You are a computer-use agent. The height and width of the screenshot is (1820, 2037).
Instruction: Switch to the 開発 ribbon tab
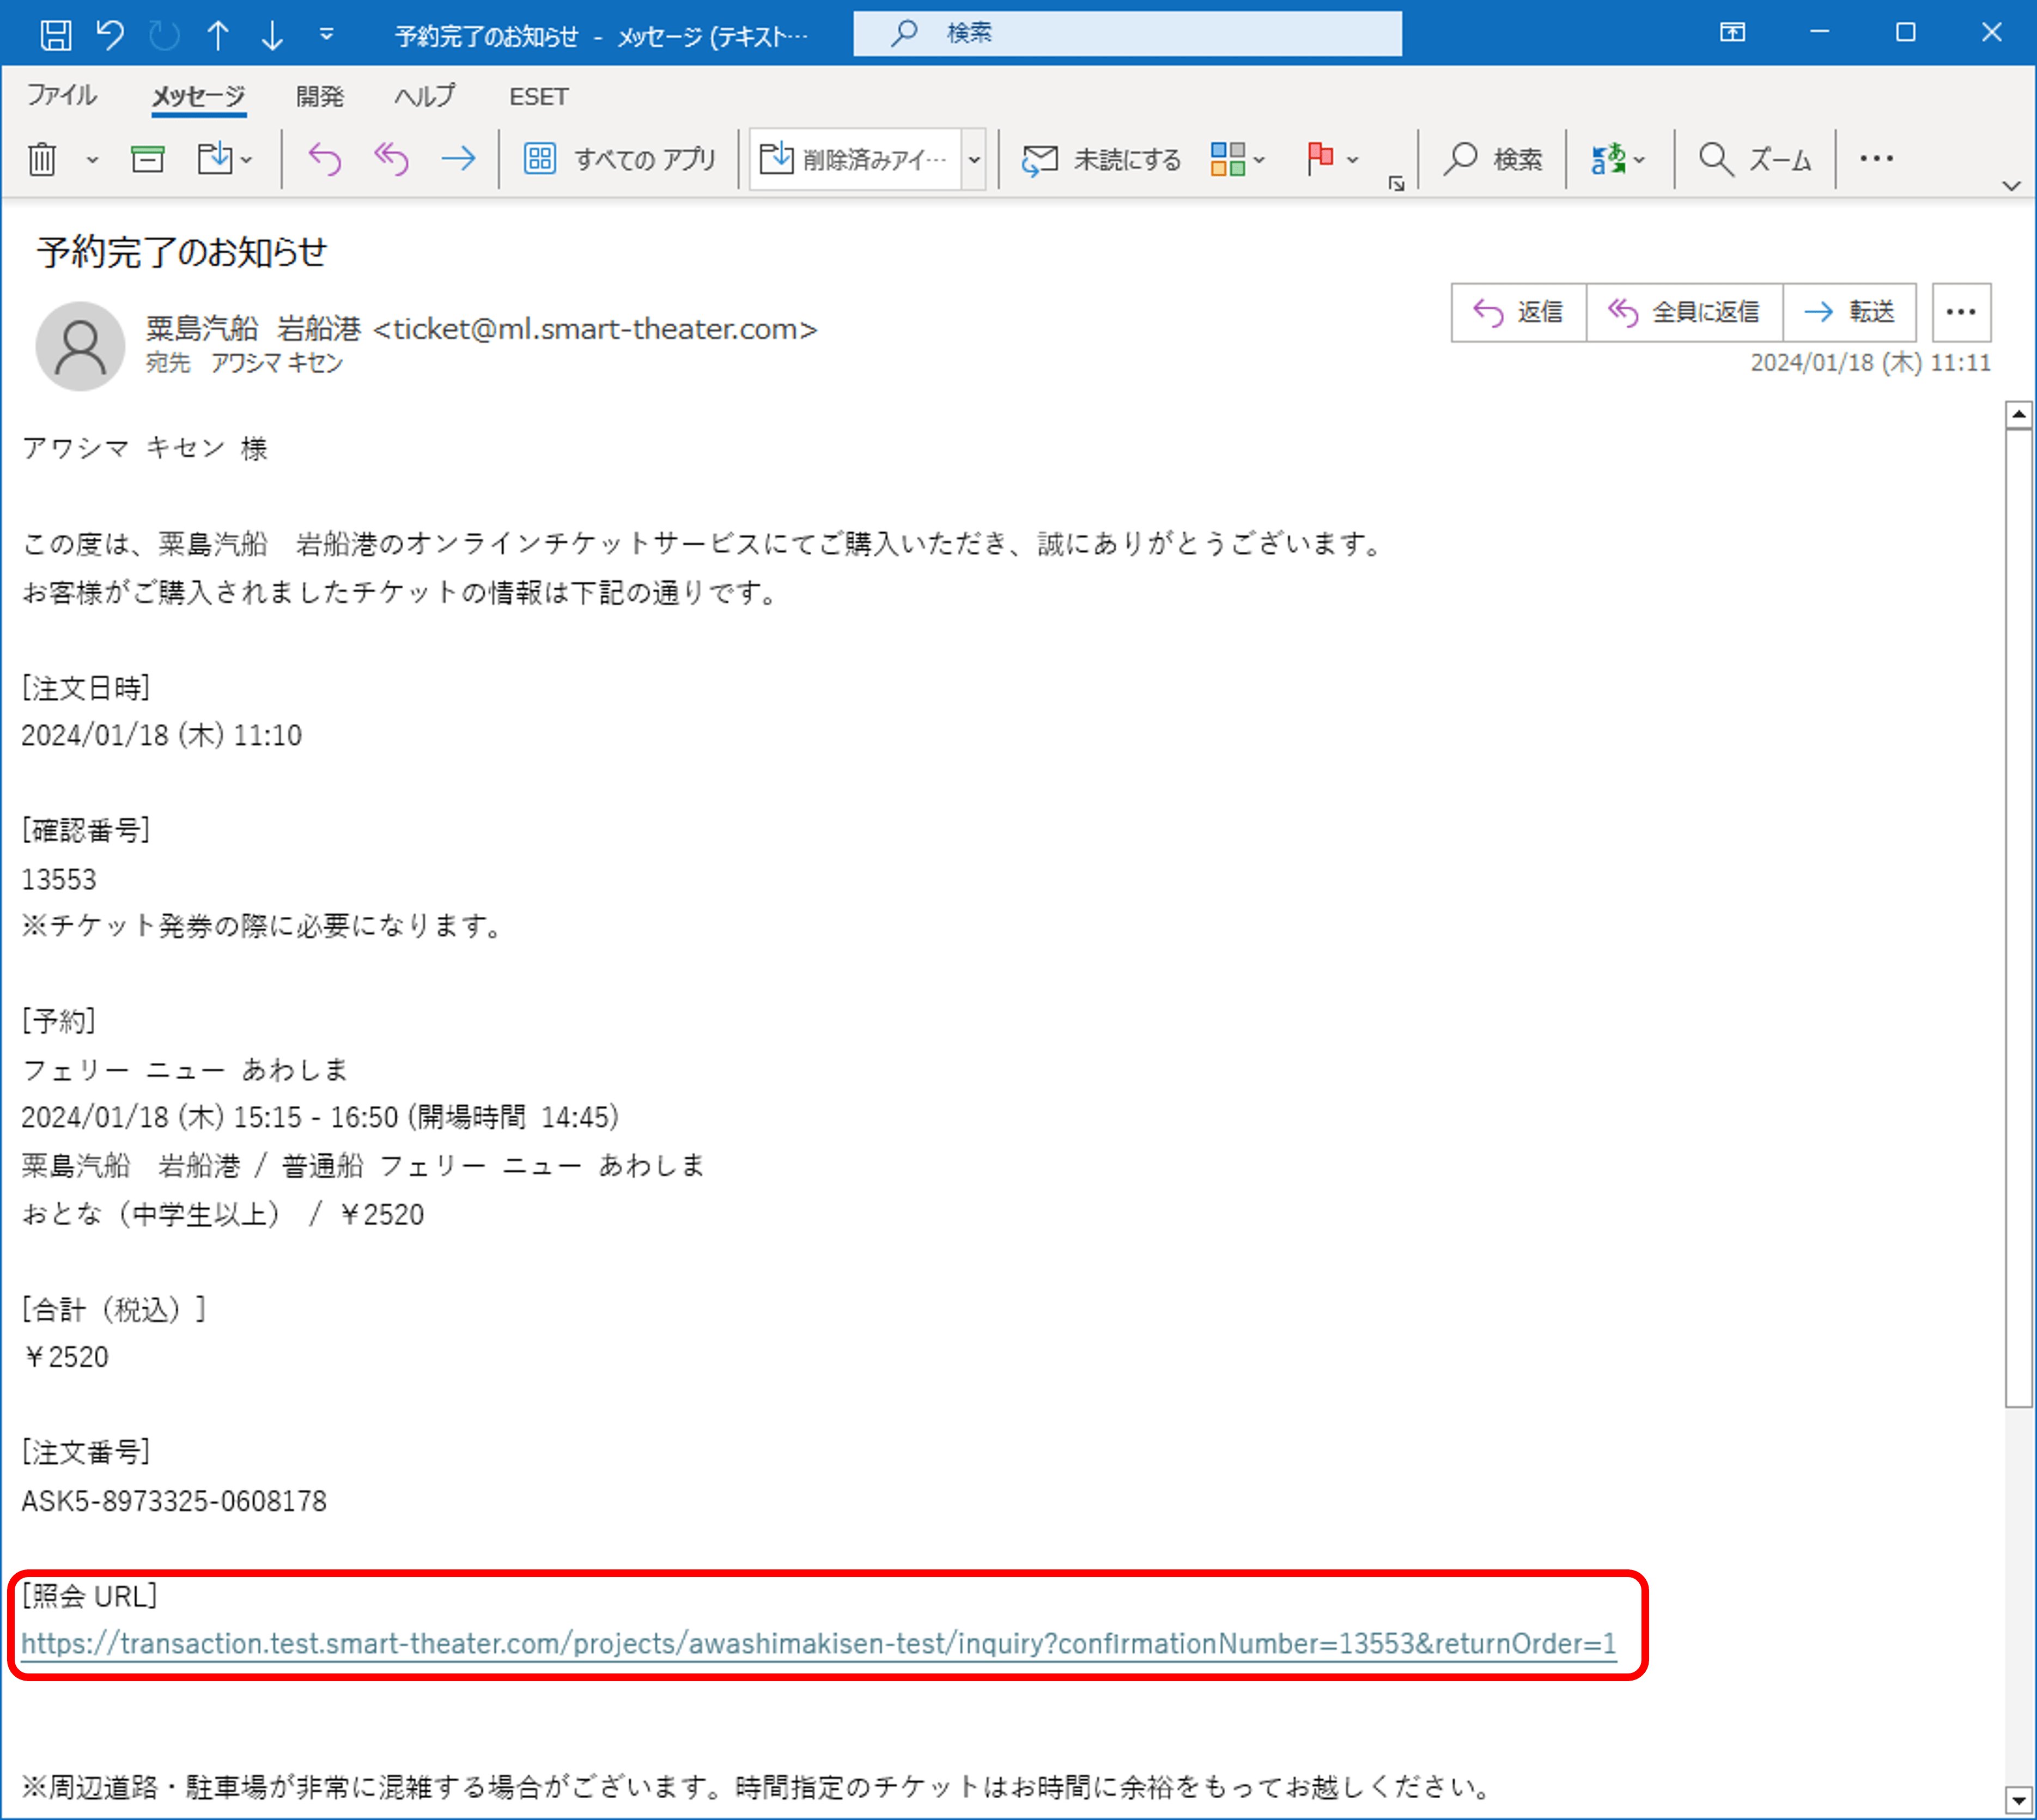point(320,97)
